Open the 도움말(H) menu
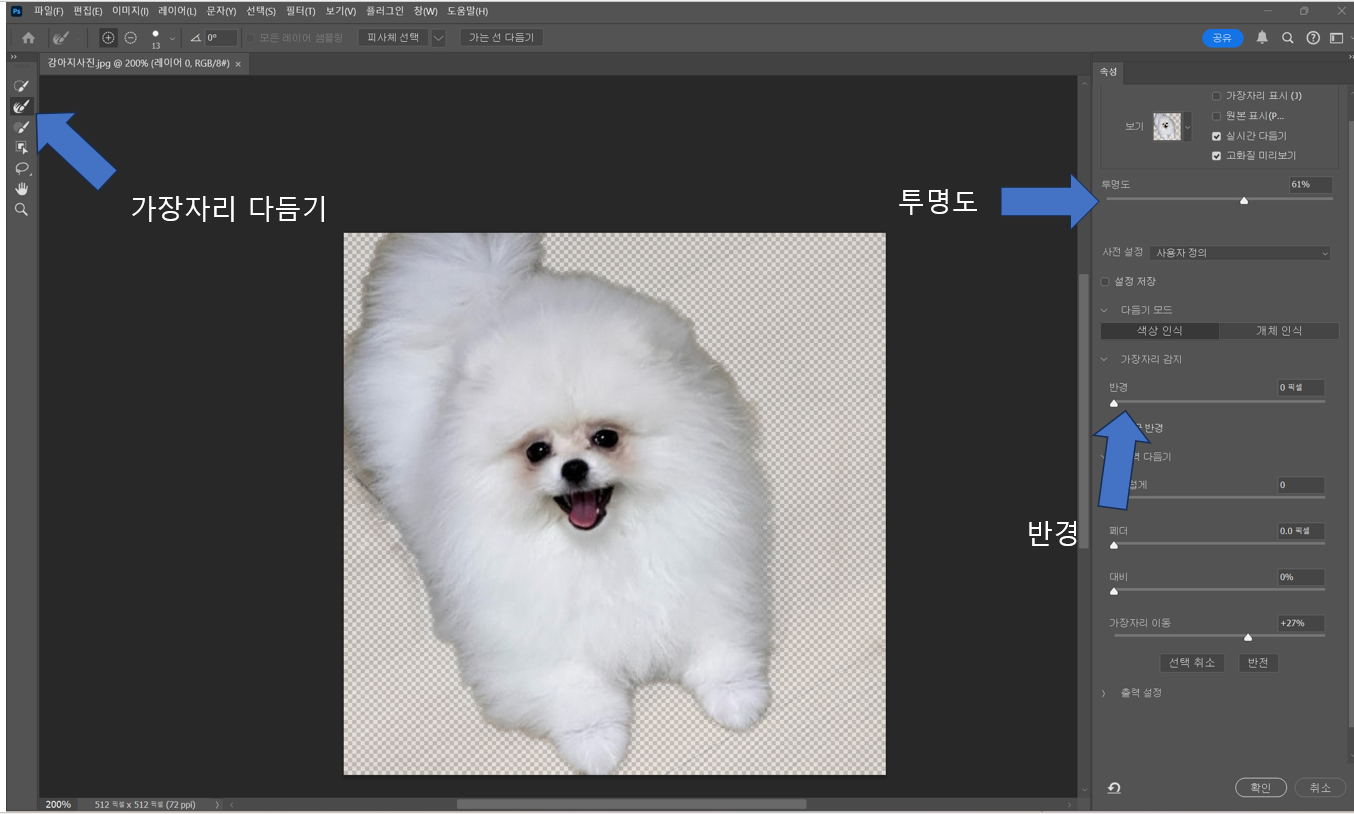This screenshot has height=814, width=1354. 467,11
